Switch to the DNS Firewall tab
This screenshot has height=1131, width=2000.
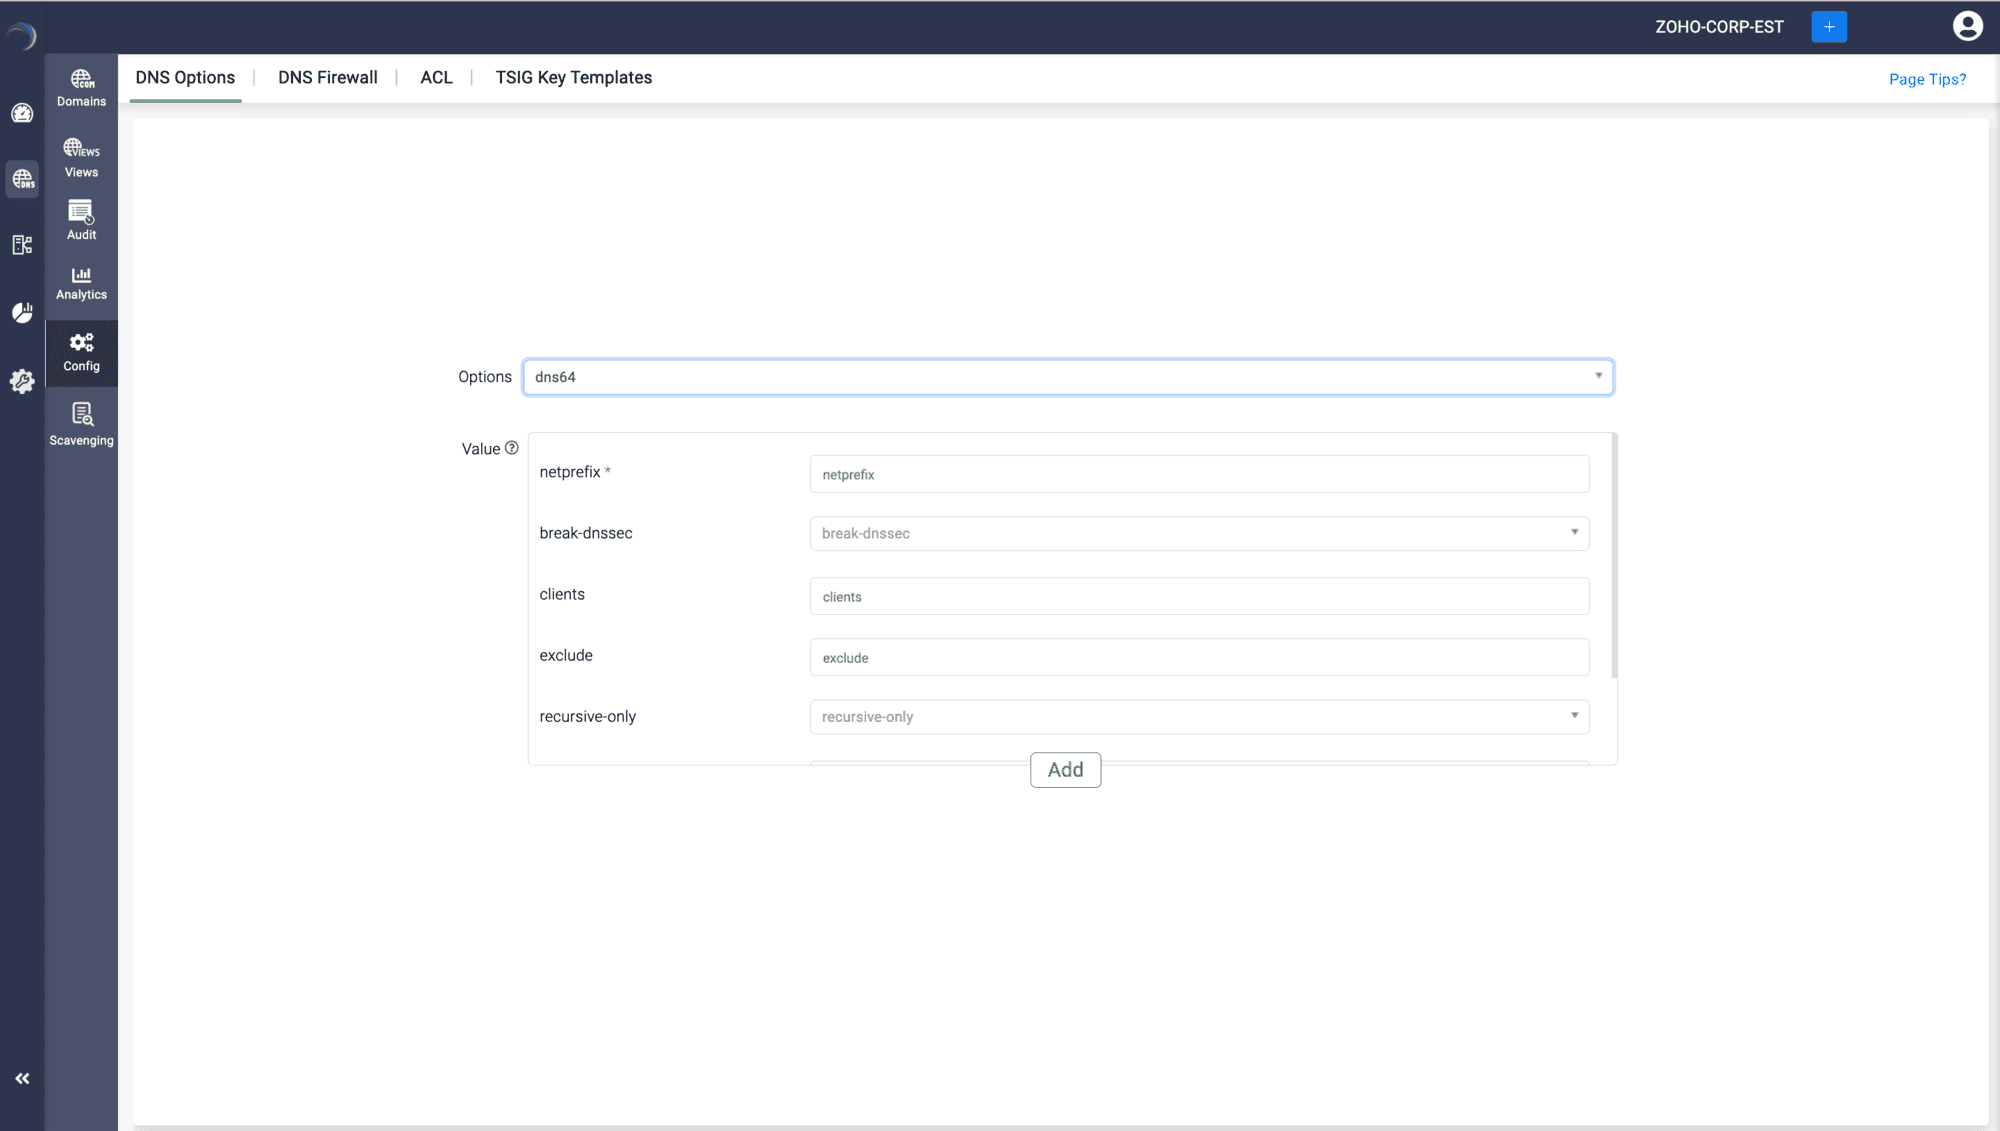(x=327, y=78)
